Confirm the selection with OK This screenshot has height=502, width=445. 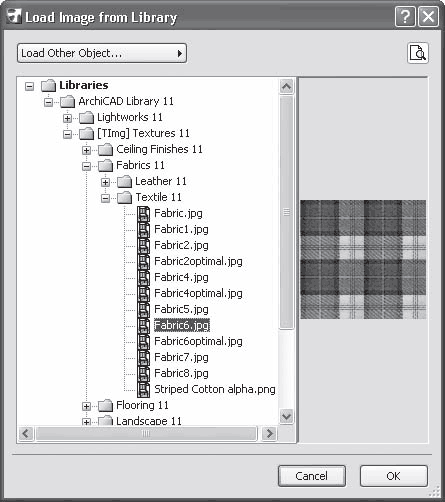394,476
